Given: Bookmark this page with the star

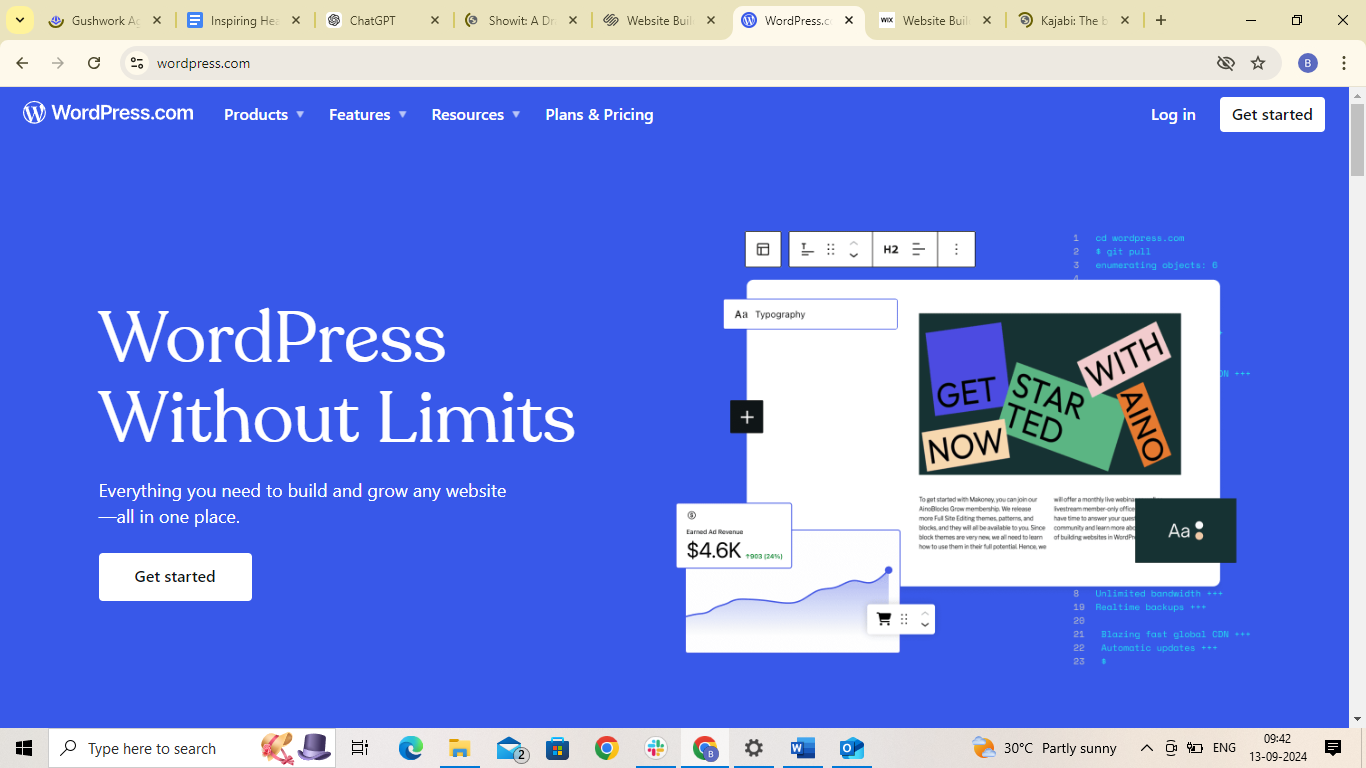Looking at the screenshot, I should [x=1258, y=63].
